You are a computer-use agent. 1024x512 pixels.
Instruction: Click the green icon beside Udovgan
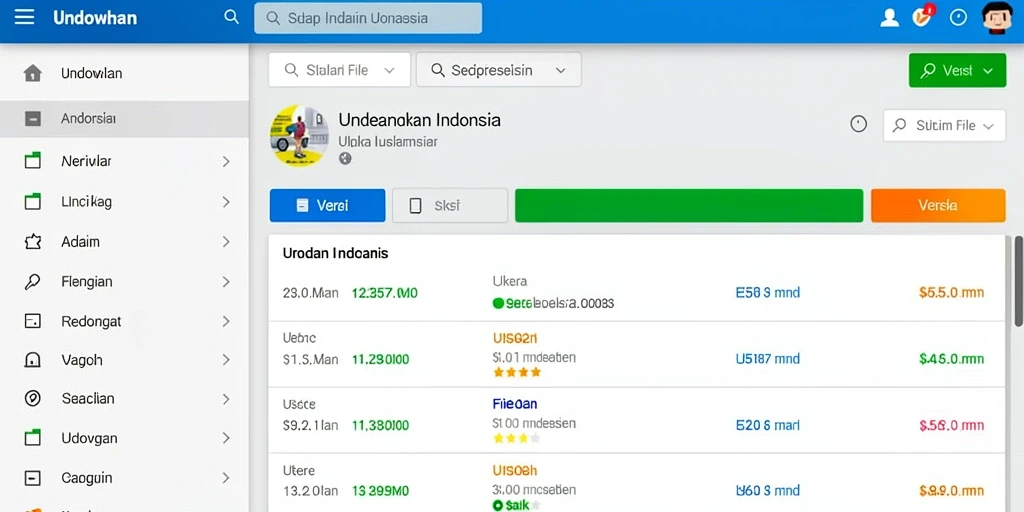pyautogui.click(x=33, y=438)
